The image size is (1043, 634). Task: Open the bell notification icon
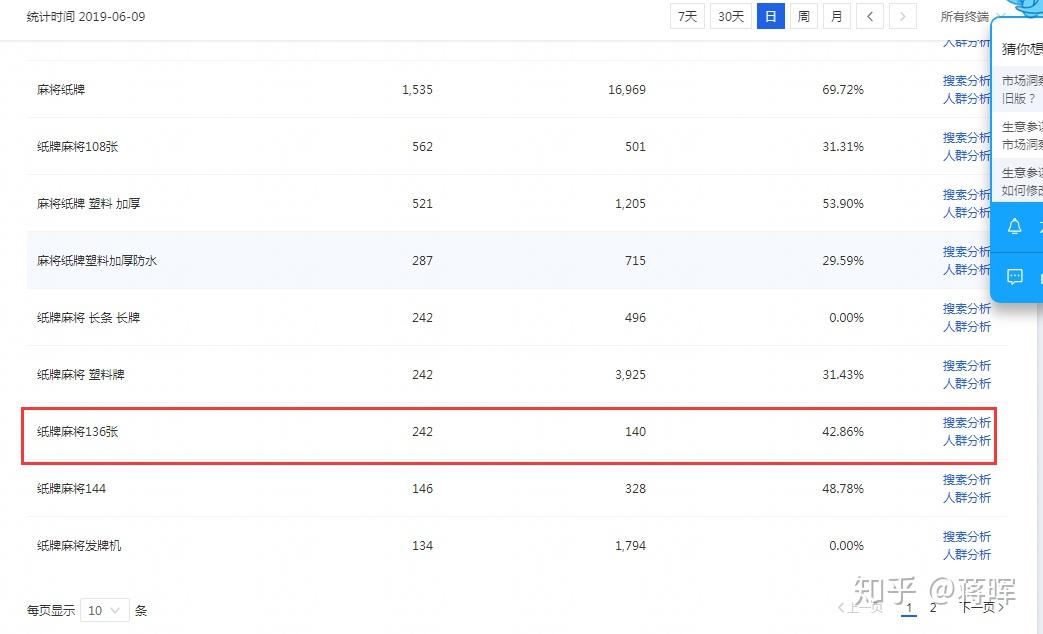1014,227
